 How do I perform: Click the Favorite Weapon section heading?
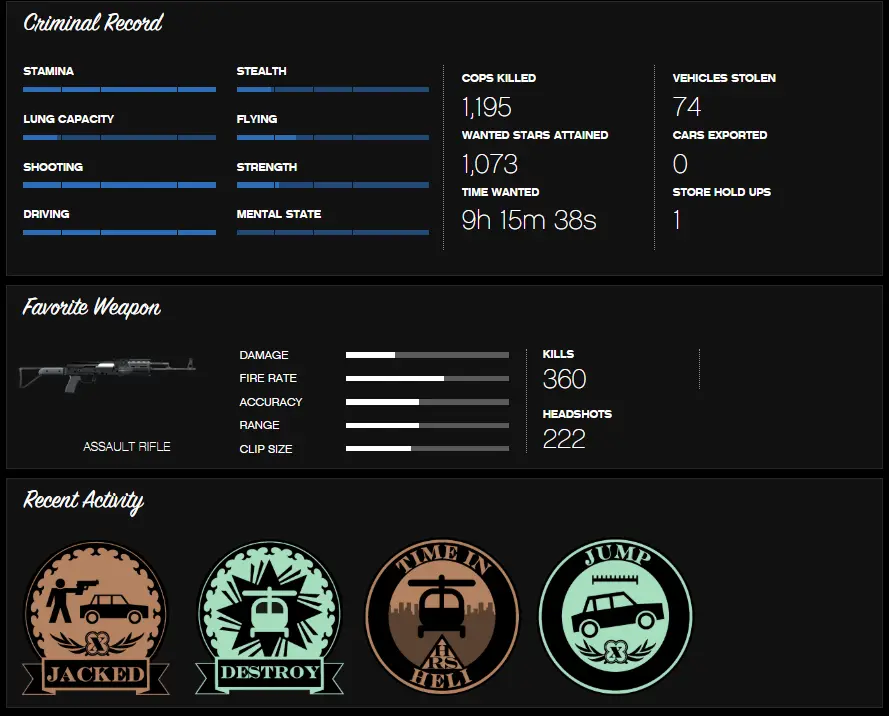click(92, 307)
